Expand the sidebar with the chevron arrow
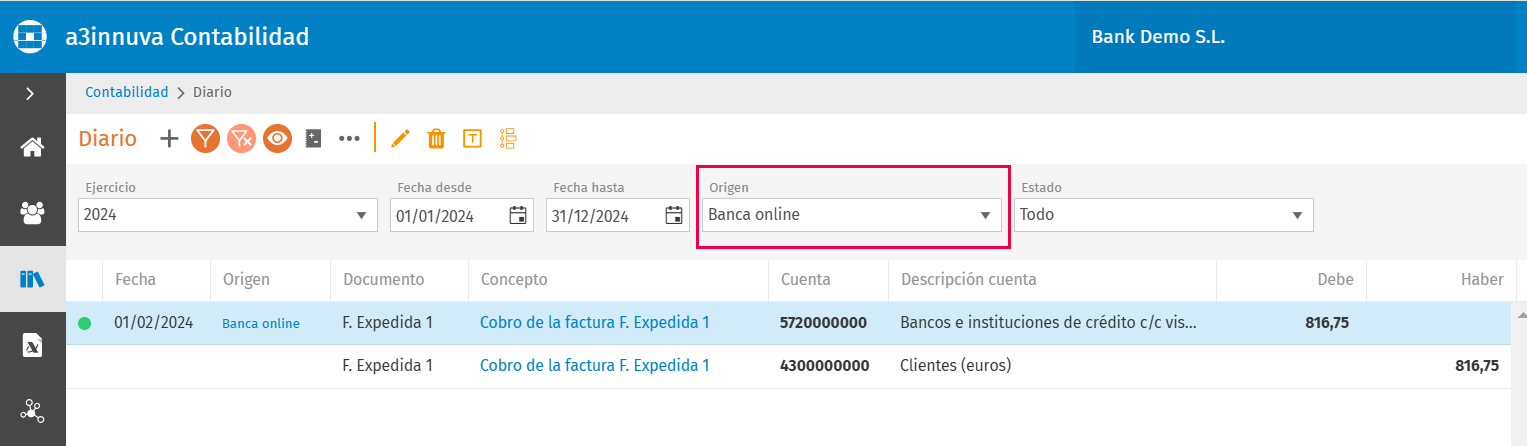This screenshot has width=1527, height=446. (x=30, y=93)
